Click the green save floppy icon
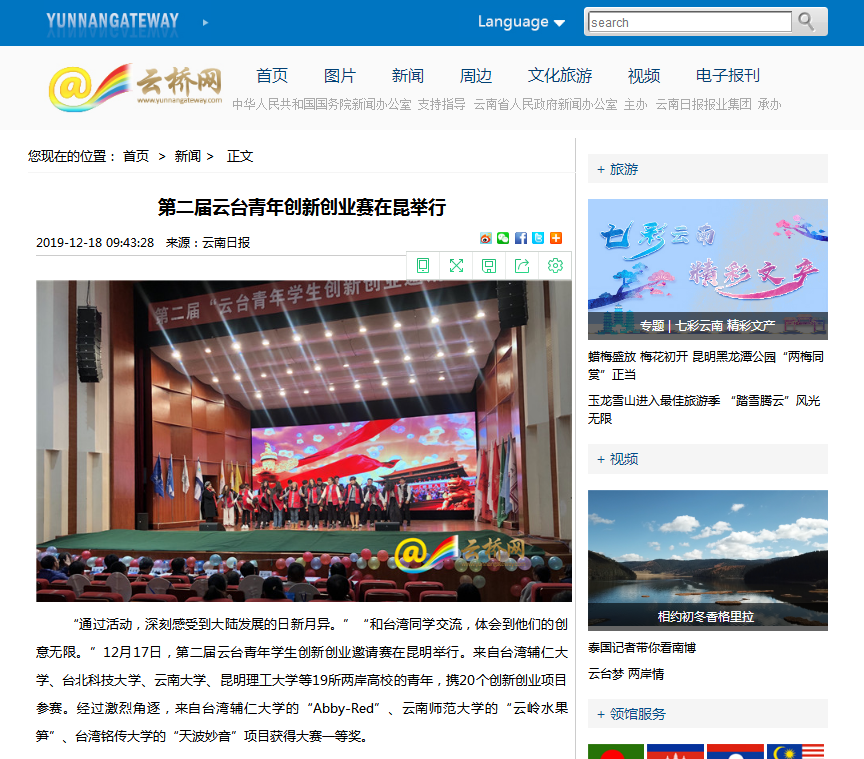The image size is (864, 759). 489,265
